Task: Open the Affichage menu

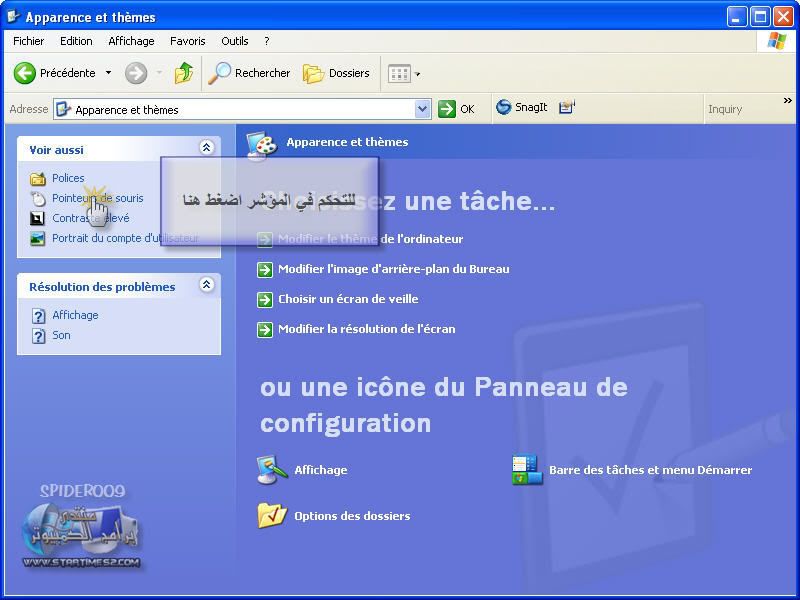Action: [131, 41]
